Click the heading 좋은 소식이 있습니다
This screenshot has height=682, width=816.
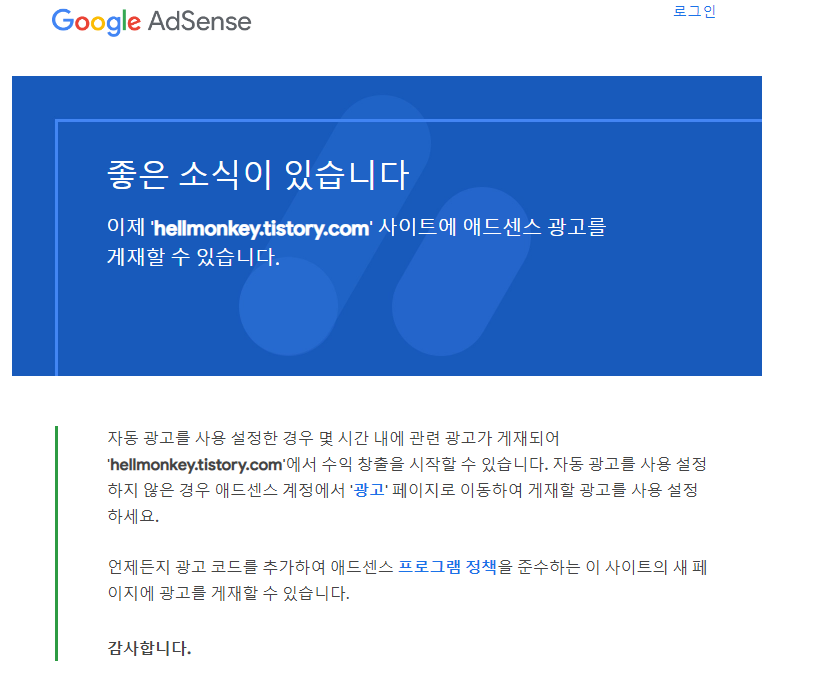[x=258, y=174]
